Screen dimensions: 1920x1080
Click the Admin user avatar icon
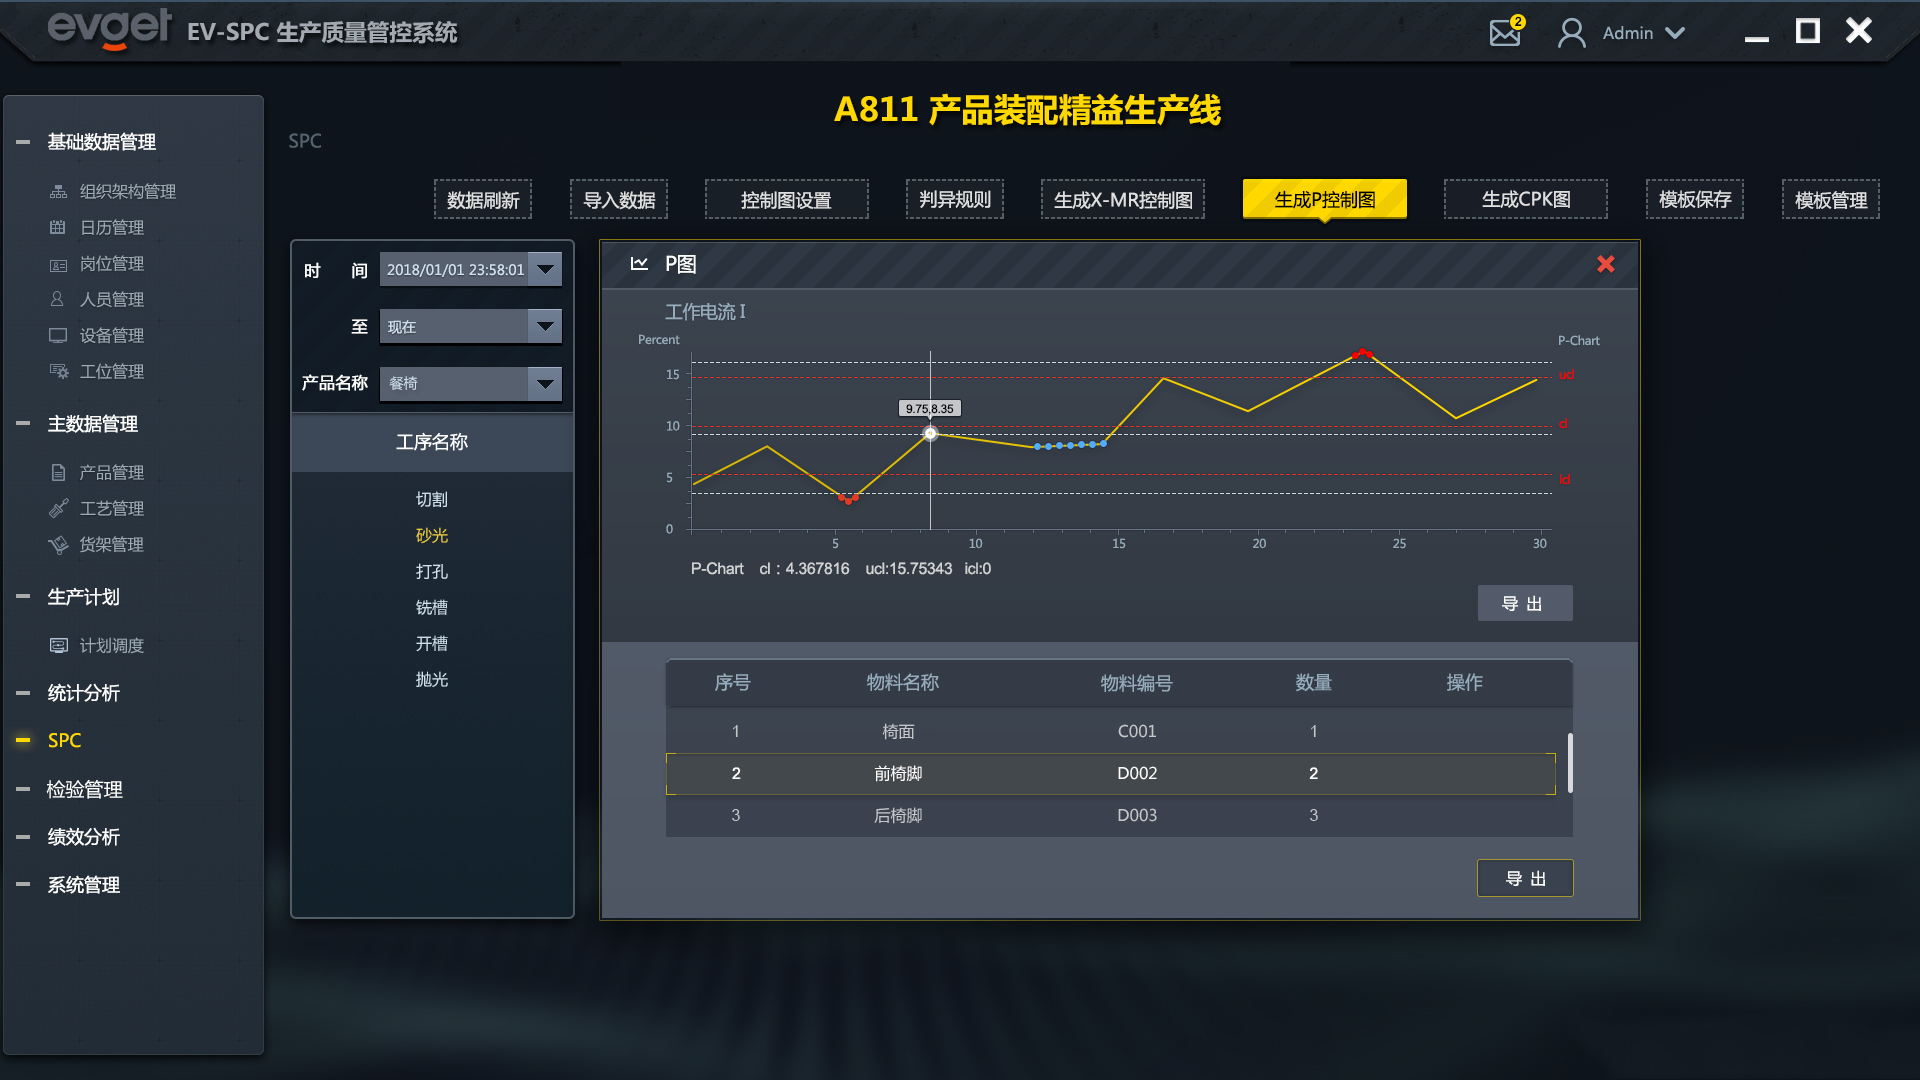point(1571,33)
